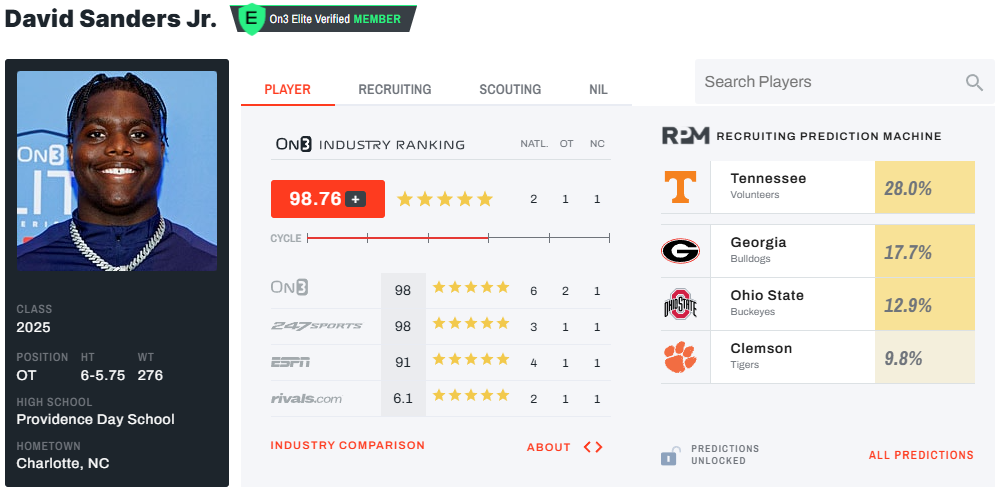Viewport: 995px width, 491px height.
Task: Click the 247Sports logo in rankings
Action: 316,326
